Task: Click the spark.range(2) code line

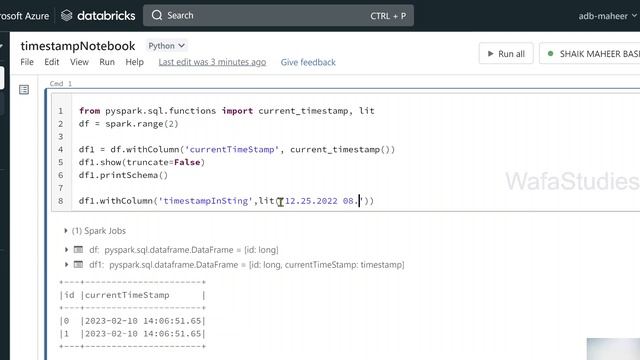Action: pyautogui.click(x=129, y=124)
